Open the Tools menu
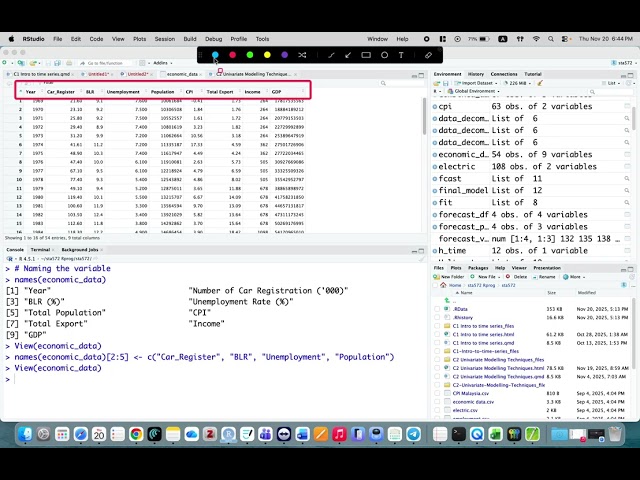Viewport: 640px width, 480px height. coord(262,39)
